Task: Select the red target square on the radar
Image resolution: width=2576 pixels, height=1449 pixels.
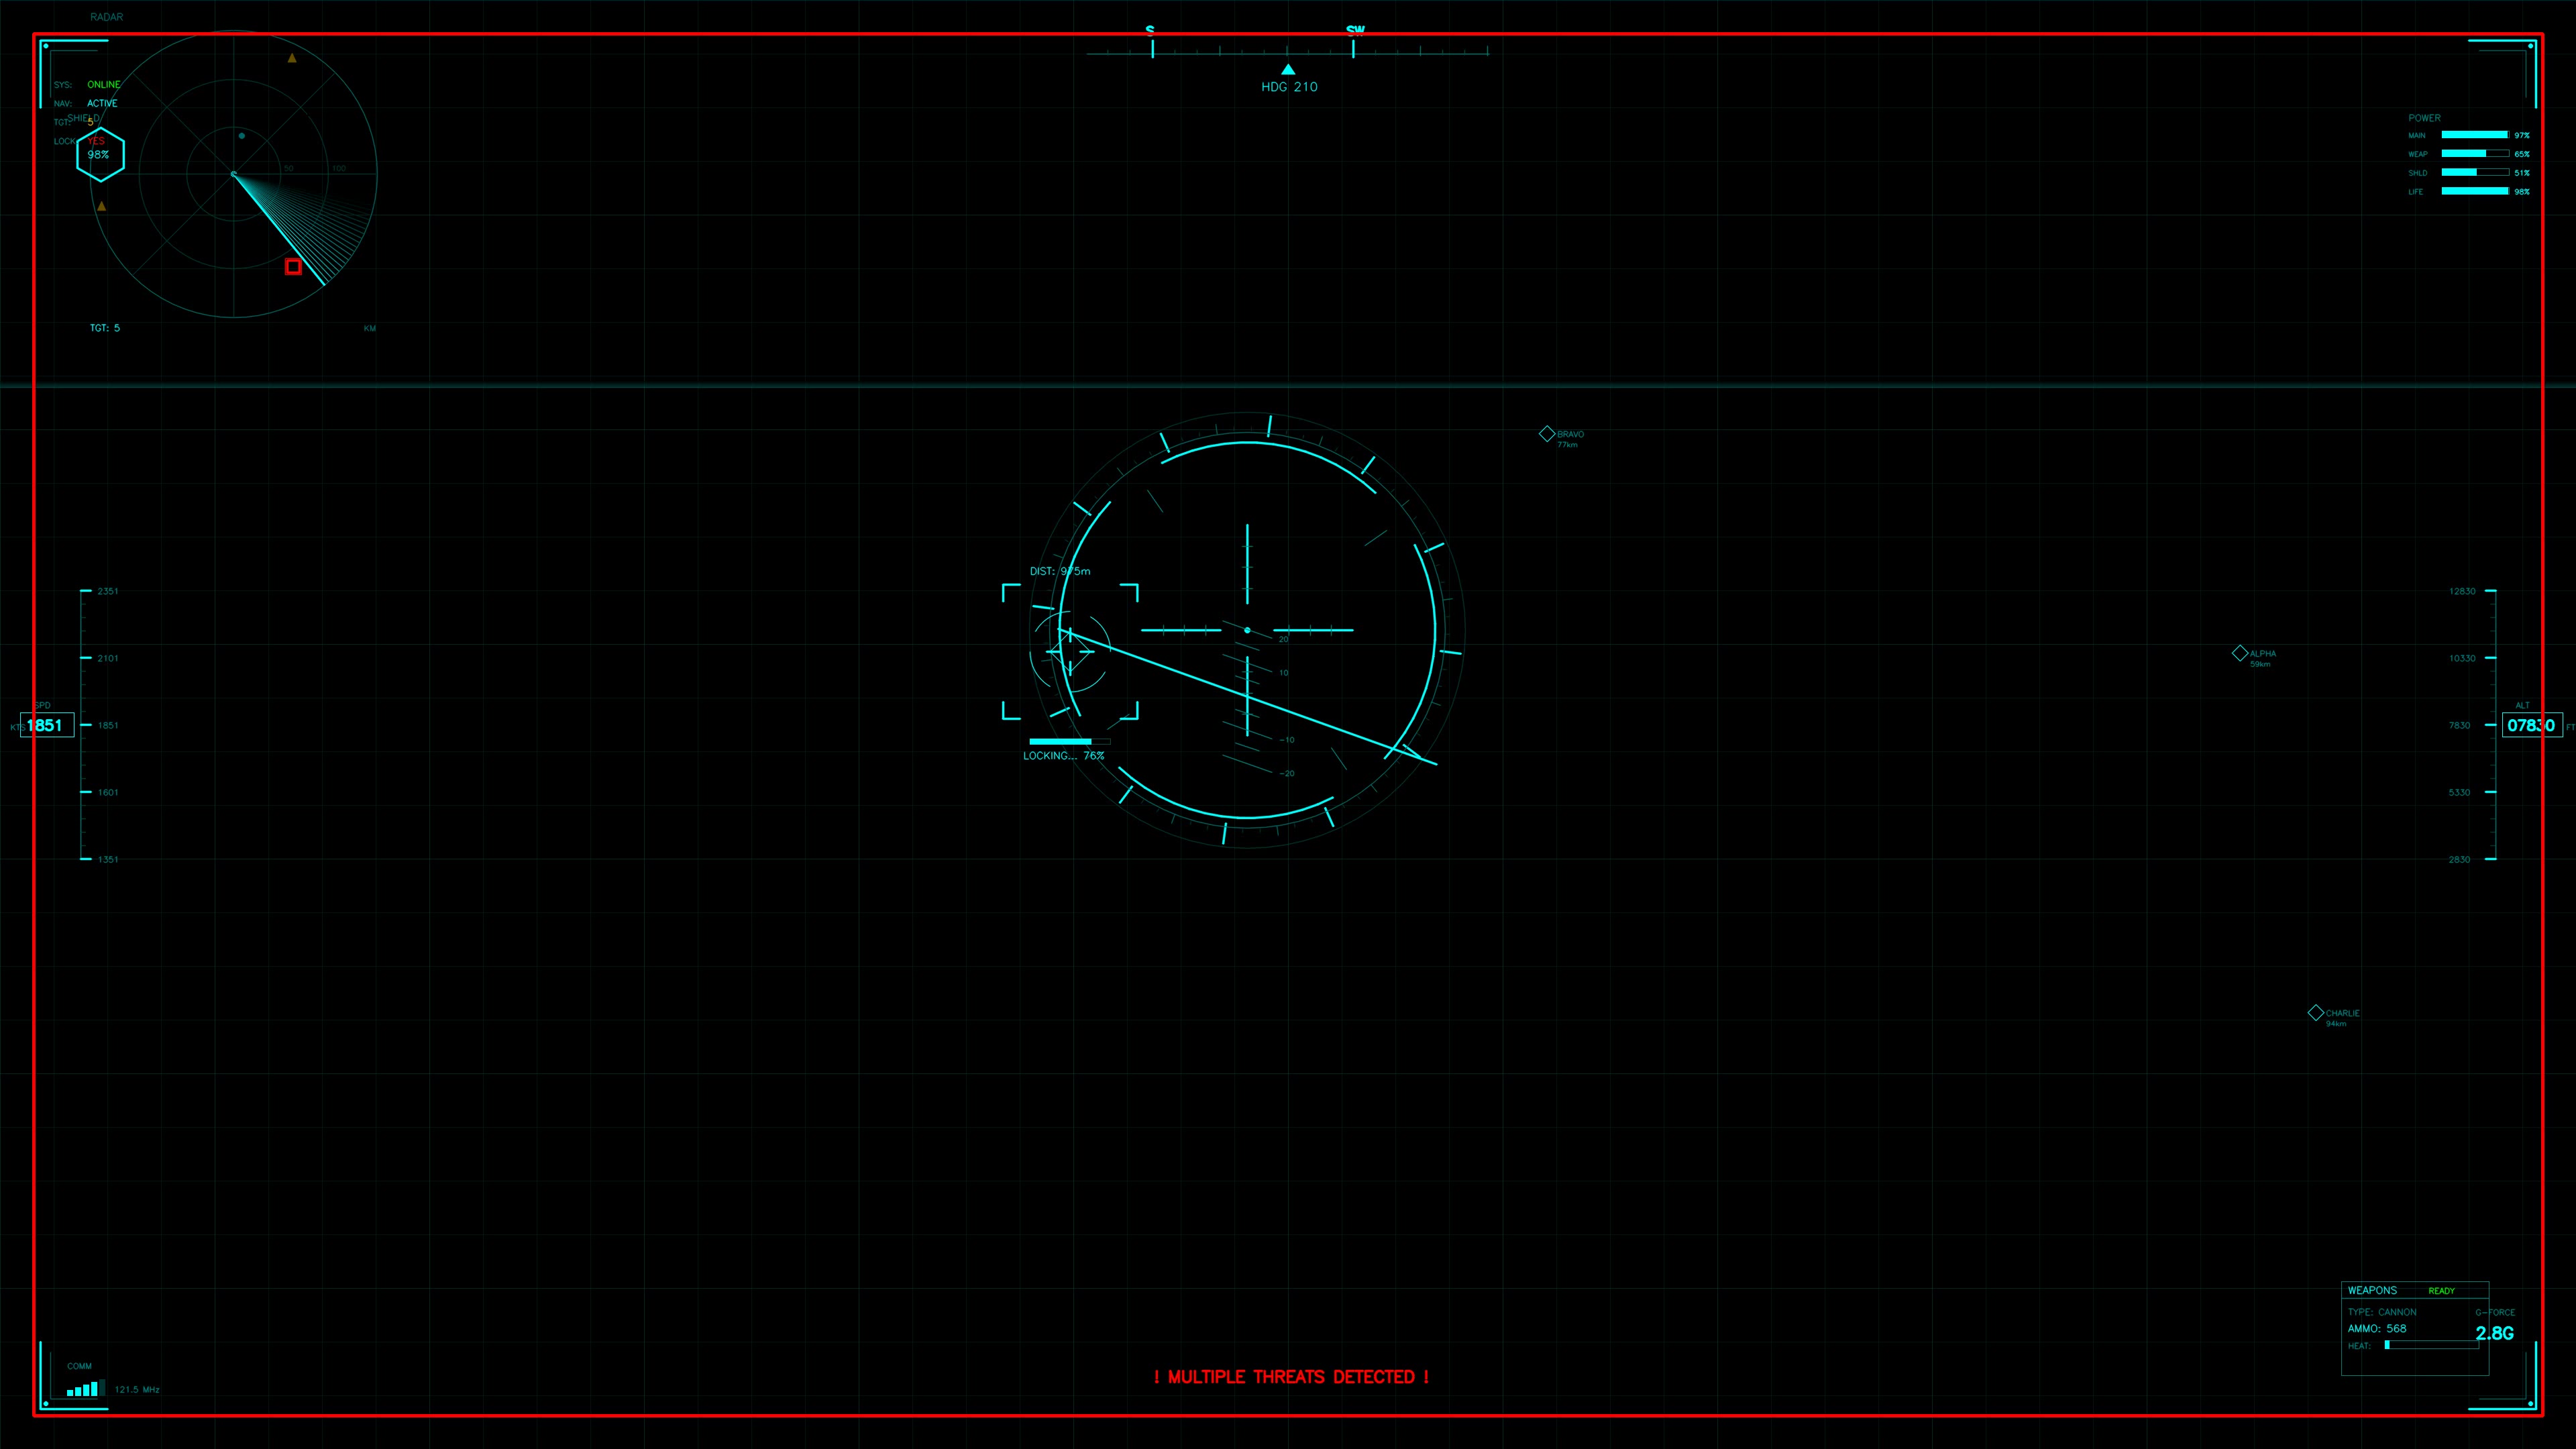Action: (293, 267)
